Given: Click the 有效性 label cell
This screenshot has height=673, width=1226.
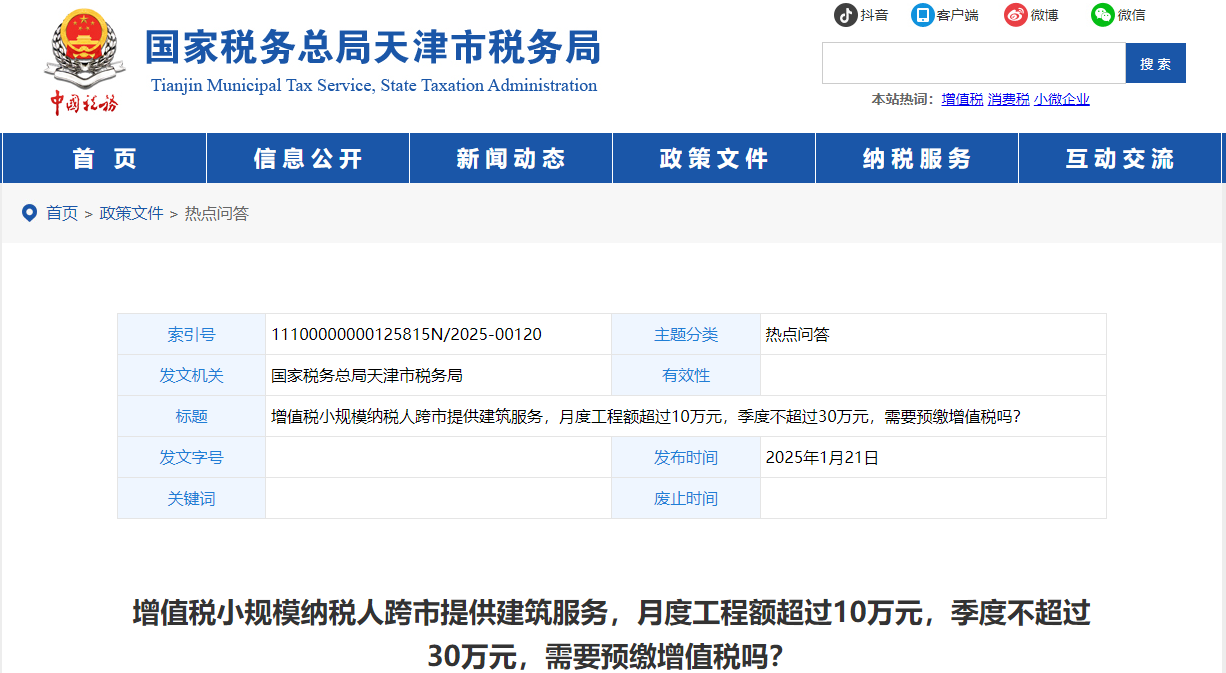Looking at the screenshot, I should [686, 375].
